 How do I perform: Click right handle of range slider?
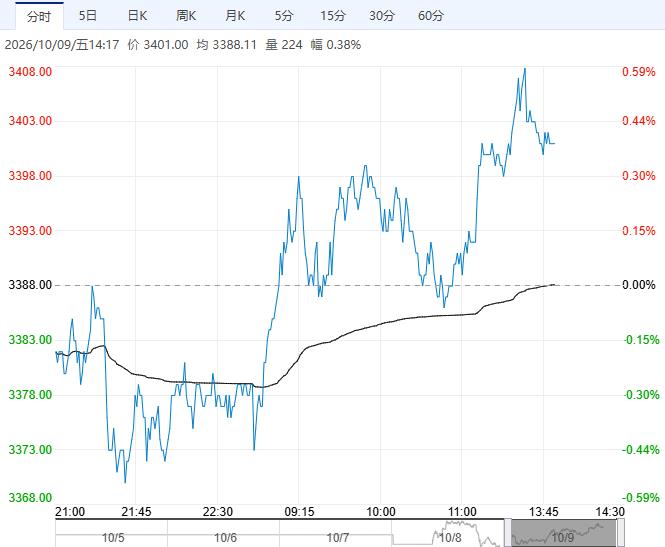coord(620,533)
